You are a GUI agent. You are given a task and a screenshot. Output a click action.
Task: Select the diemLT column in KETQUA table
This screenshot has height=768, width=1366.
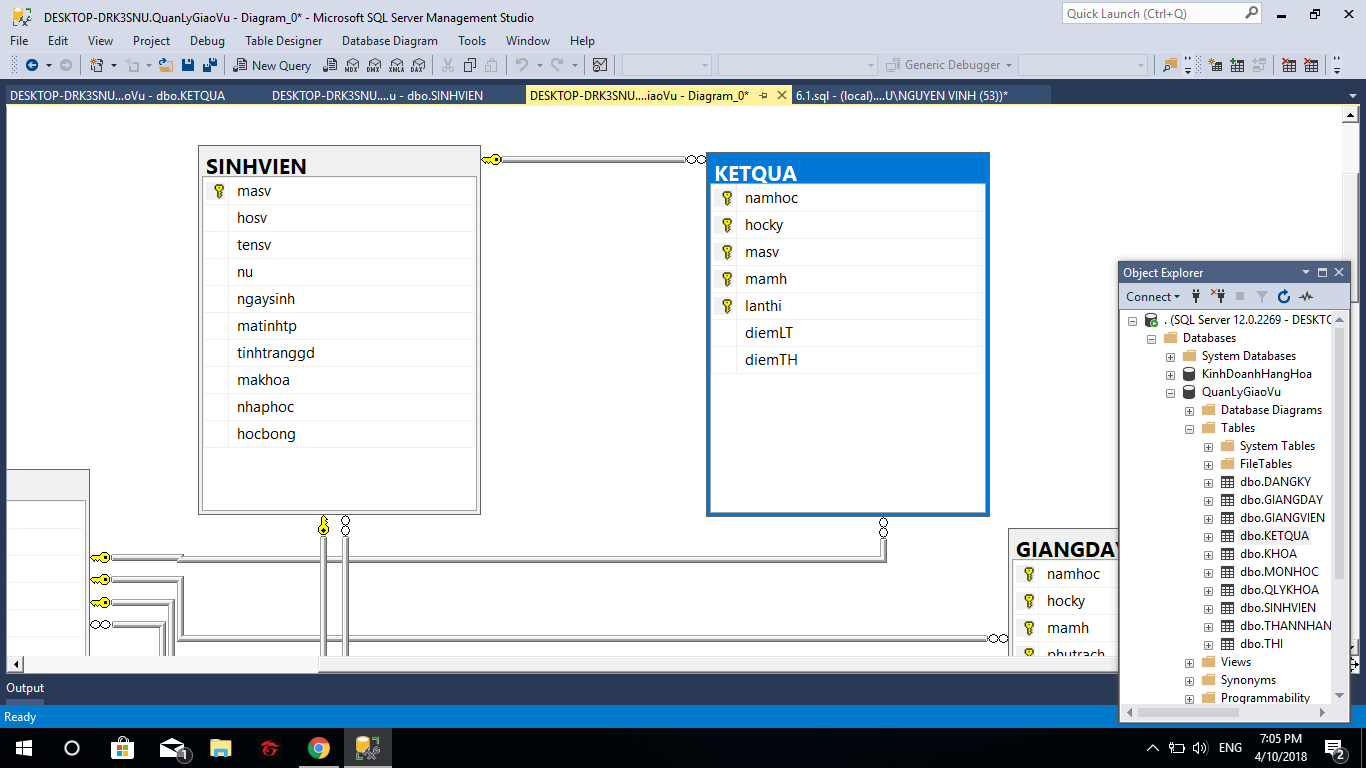(768, 333)
